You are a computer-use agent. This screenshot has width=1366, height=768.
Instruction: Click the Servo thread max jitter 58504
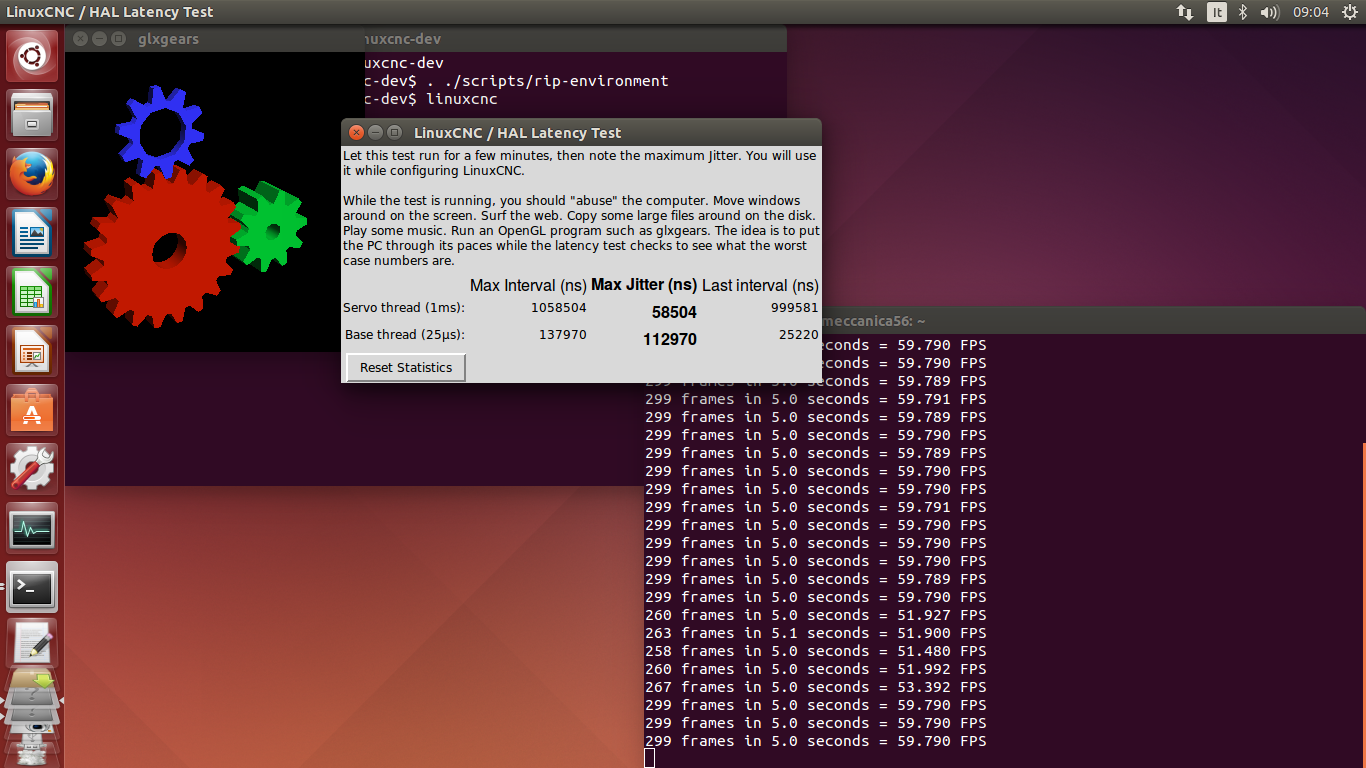(x=674, y=312)
